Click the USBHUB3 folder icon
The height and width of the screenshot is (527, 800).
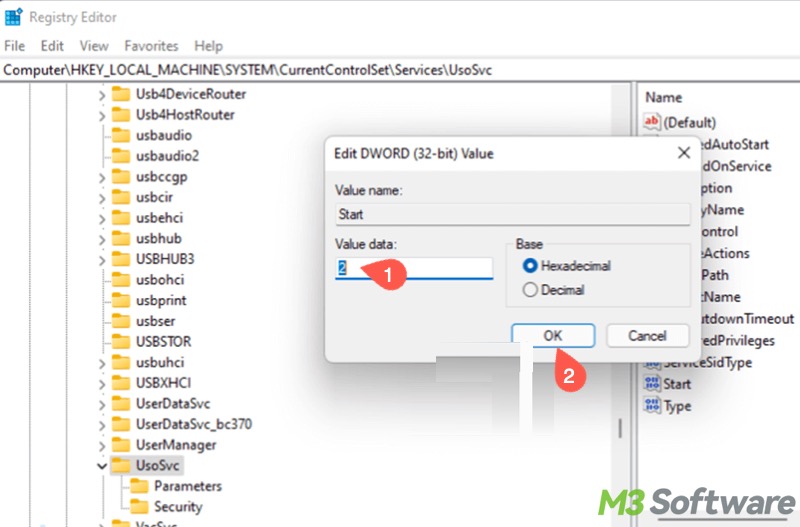(x=121, y=259)
